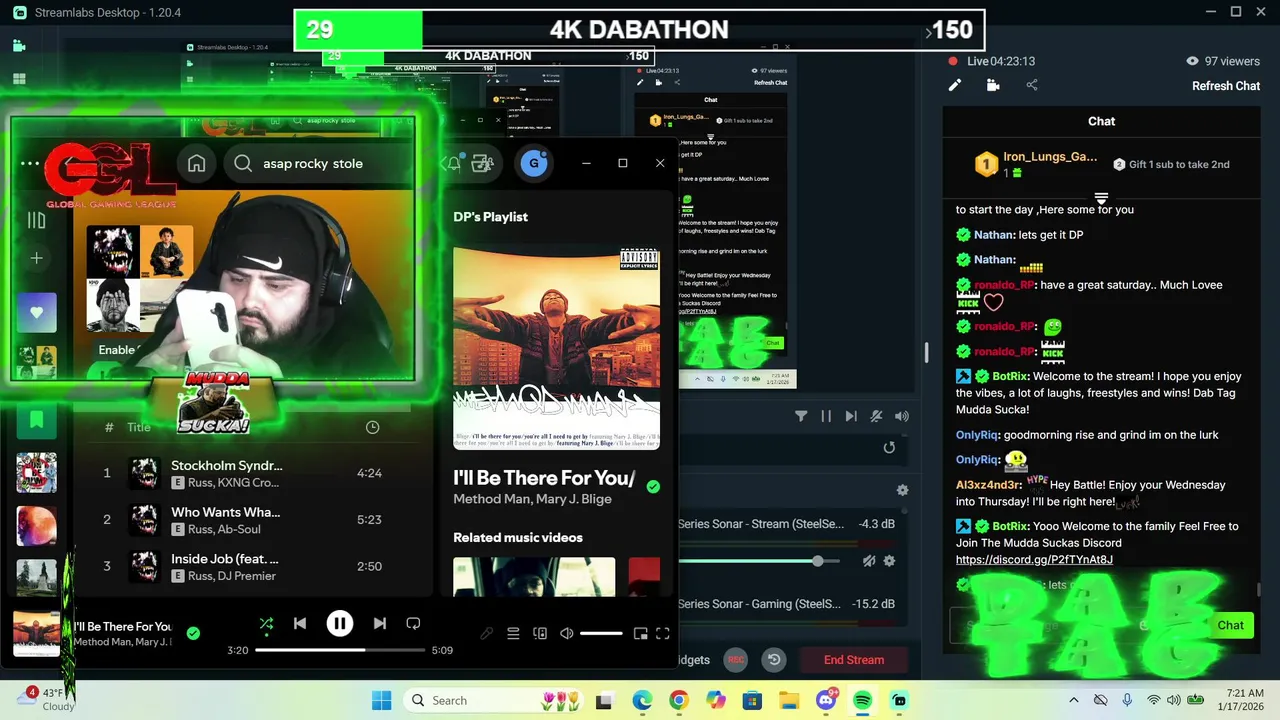Sort by the duration clock column
Image resolution: width=1280 pixels, height=720 pixels.
pos(372,427)
